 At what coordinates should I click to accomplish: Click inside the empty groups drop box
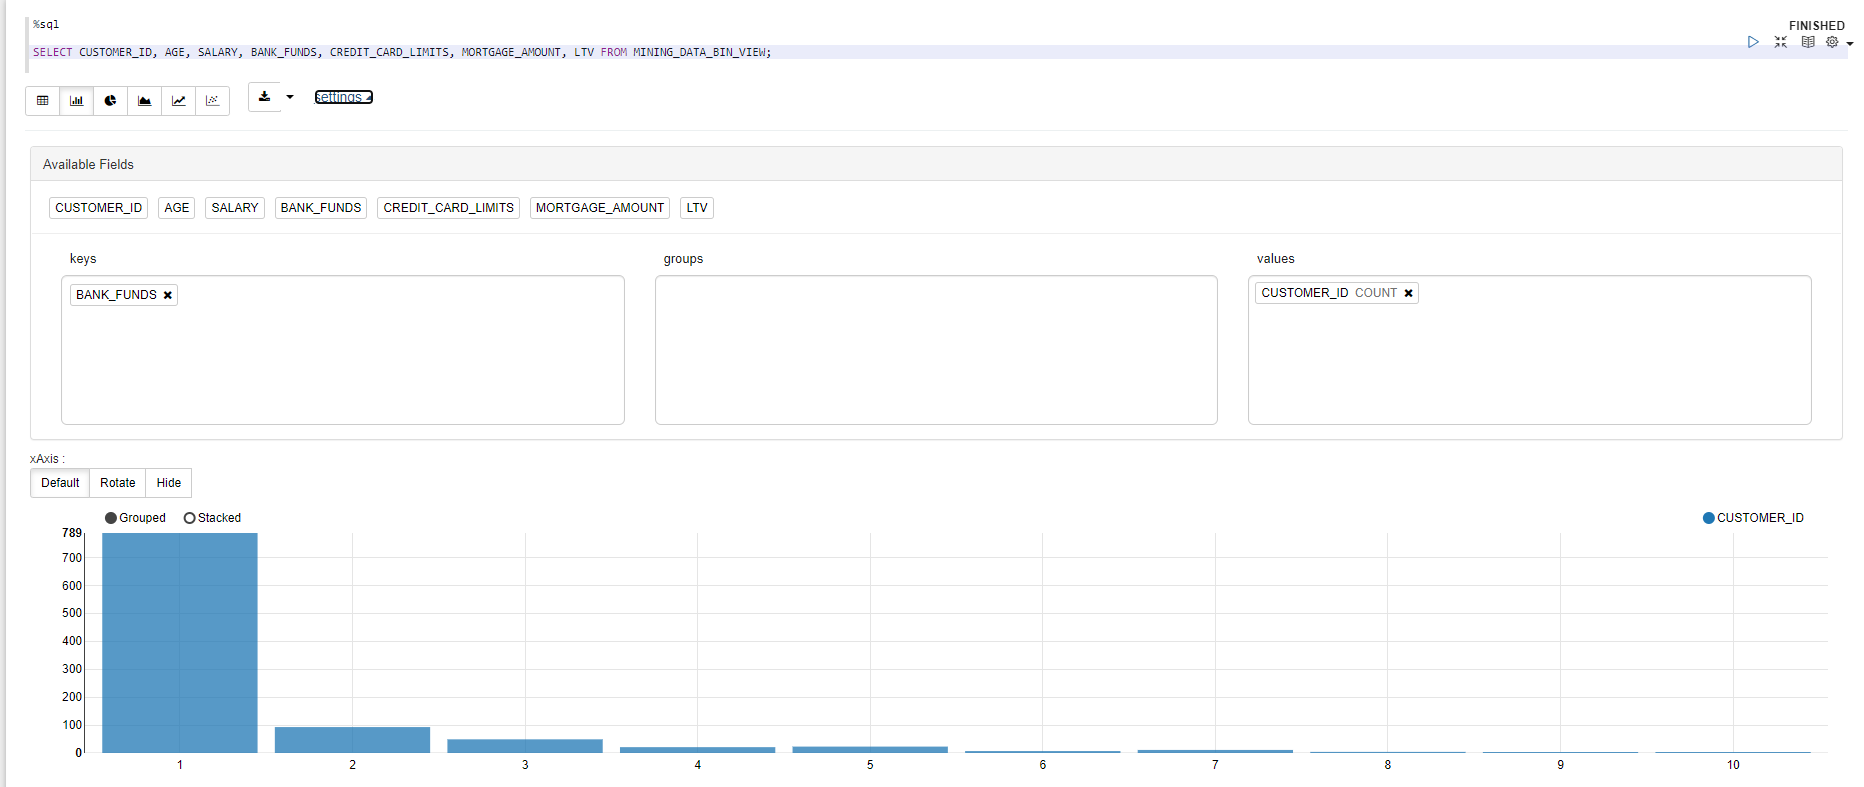coord(936,350)
